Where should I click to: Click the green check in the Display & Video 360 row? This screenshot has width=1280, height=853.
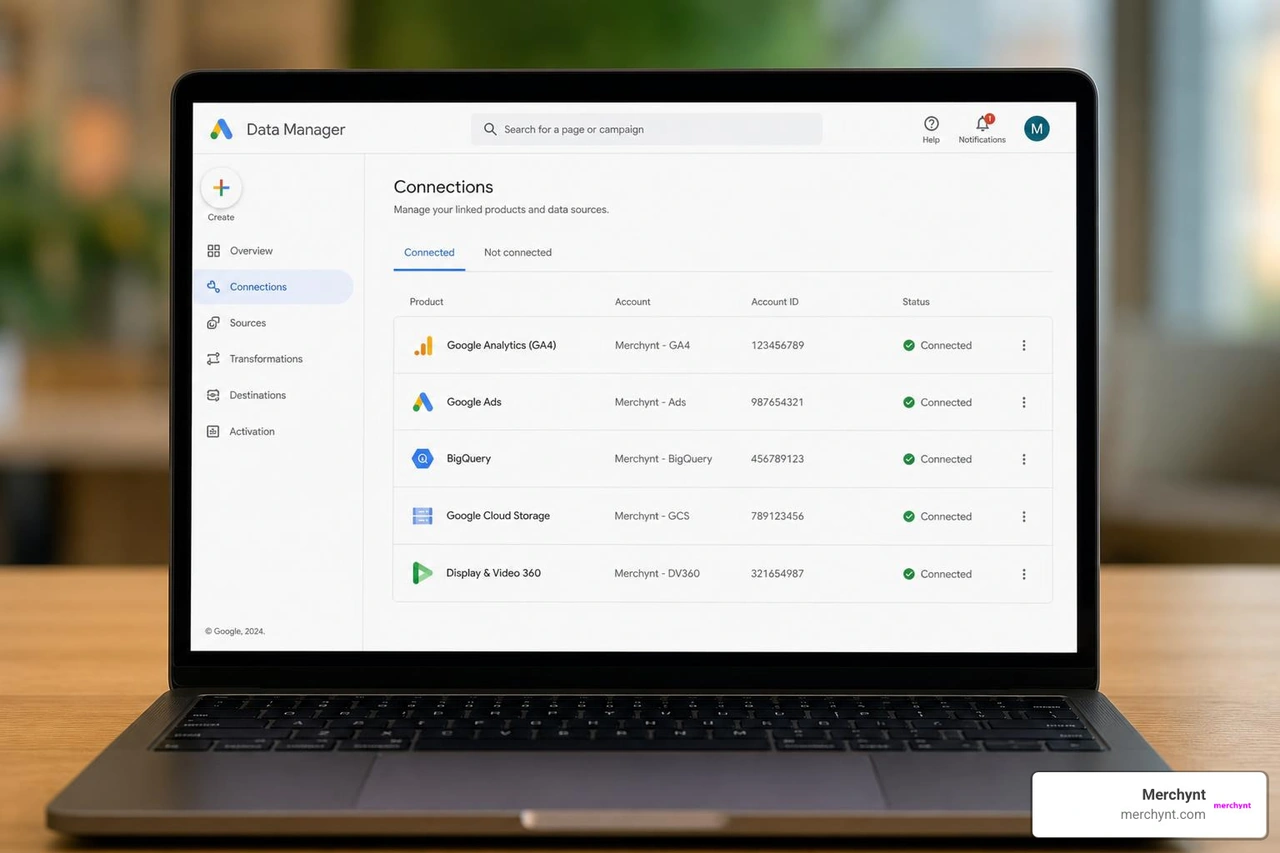click(909, 574)
